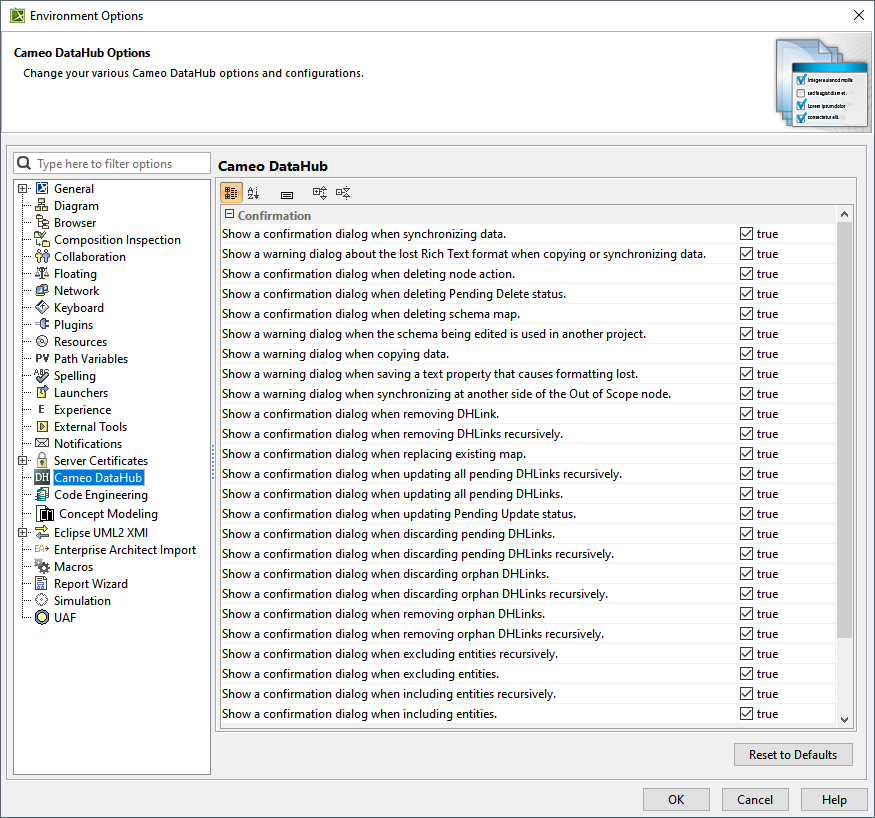Expand all option groups via toolbar
The image size is (875, 818).
coord(320,193)
